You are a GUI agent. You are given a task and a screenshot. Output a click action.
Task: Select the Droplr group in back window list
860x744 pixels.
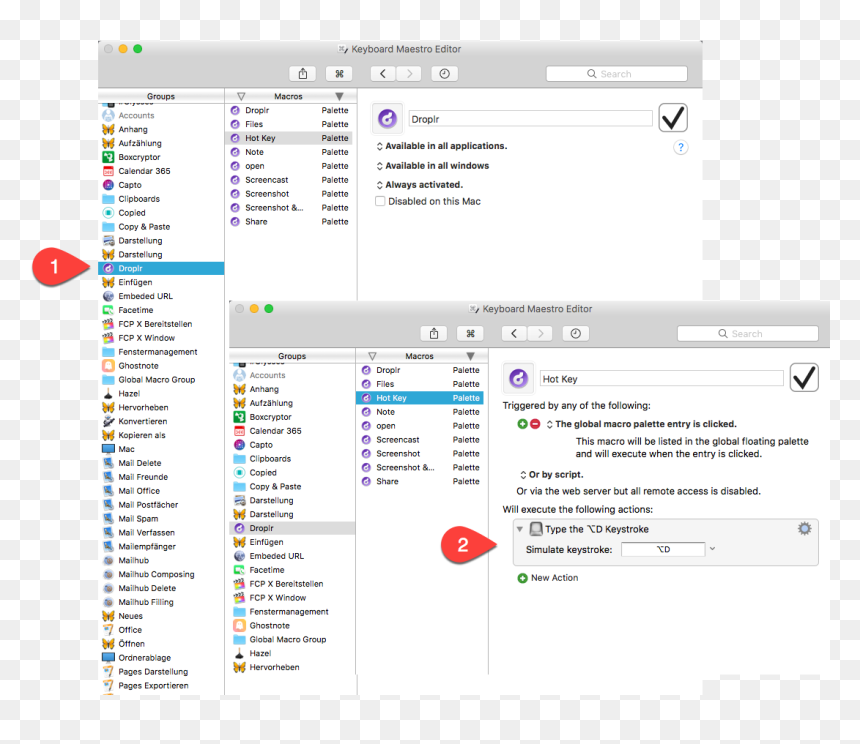[x=161, y=268]
